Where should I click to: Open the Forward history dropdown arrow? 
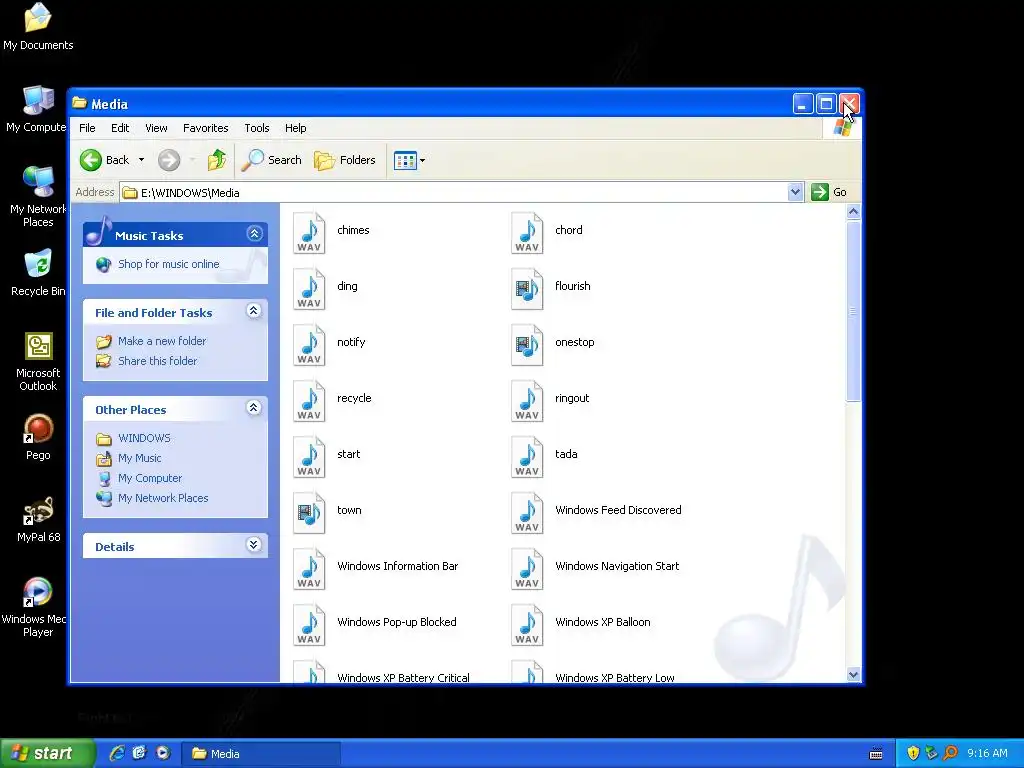192,160
